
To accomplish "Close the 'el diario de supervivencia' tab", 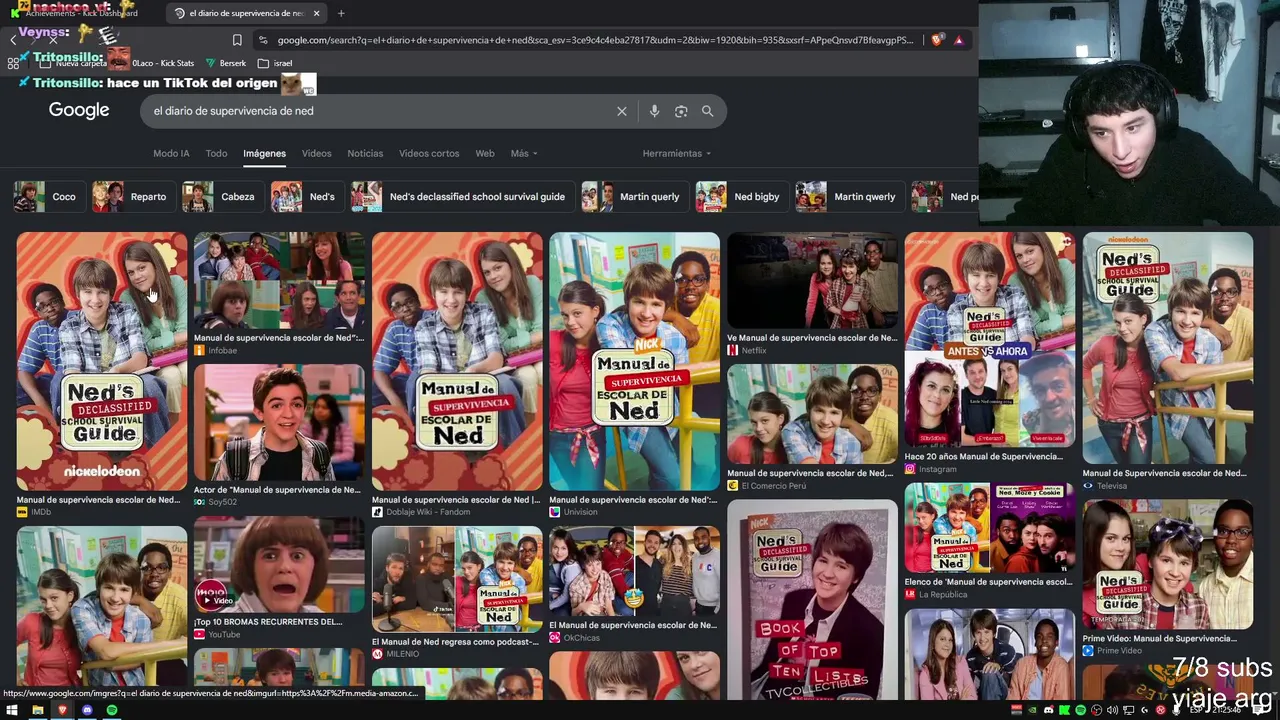I will click(317, 13).
